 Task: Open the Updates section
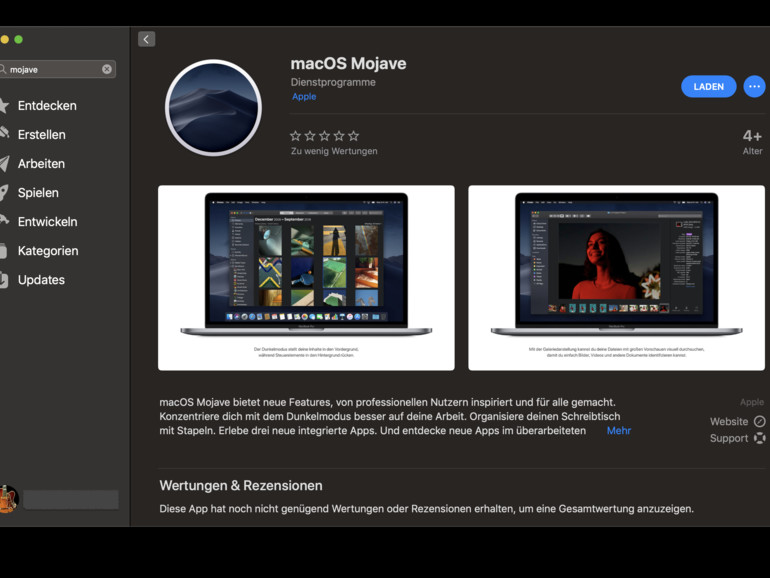tap(41, 279)
